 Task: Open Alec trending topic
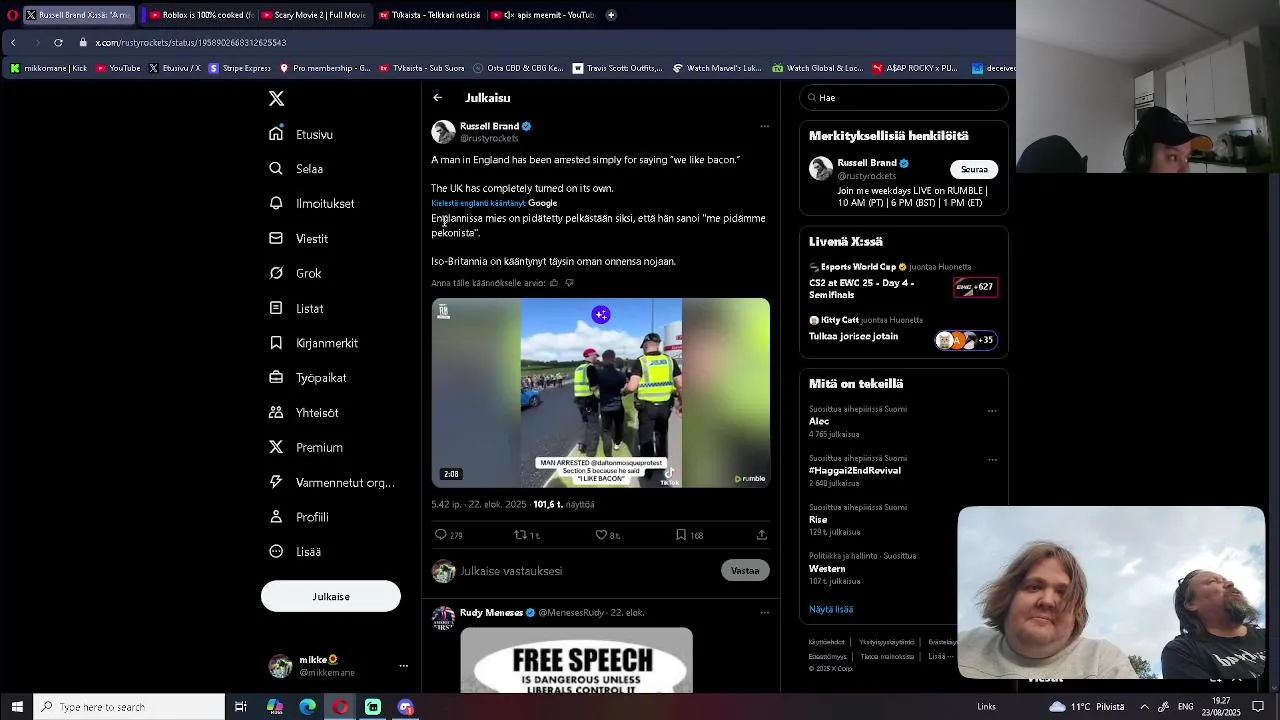[x=819, y=421]
